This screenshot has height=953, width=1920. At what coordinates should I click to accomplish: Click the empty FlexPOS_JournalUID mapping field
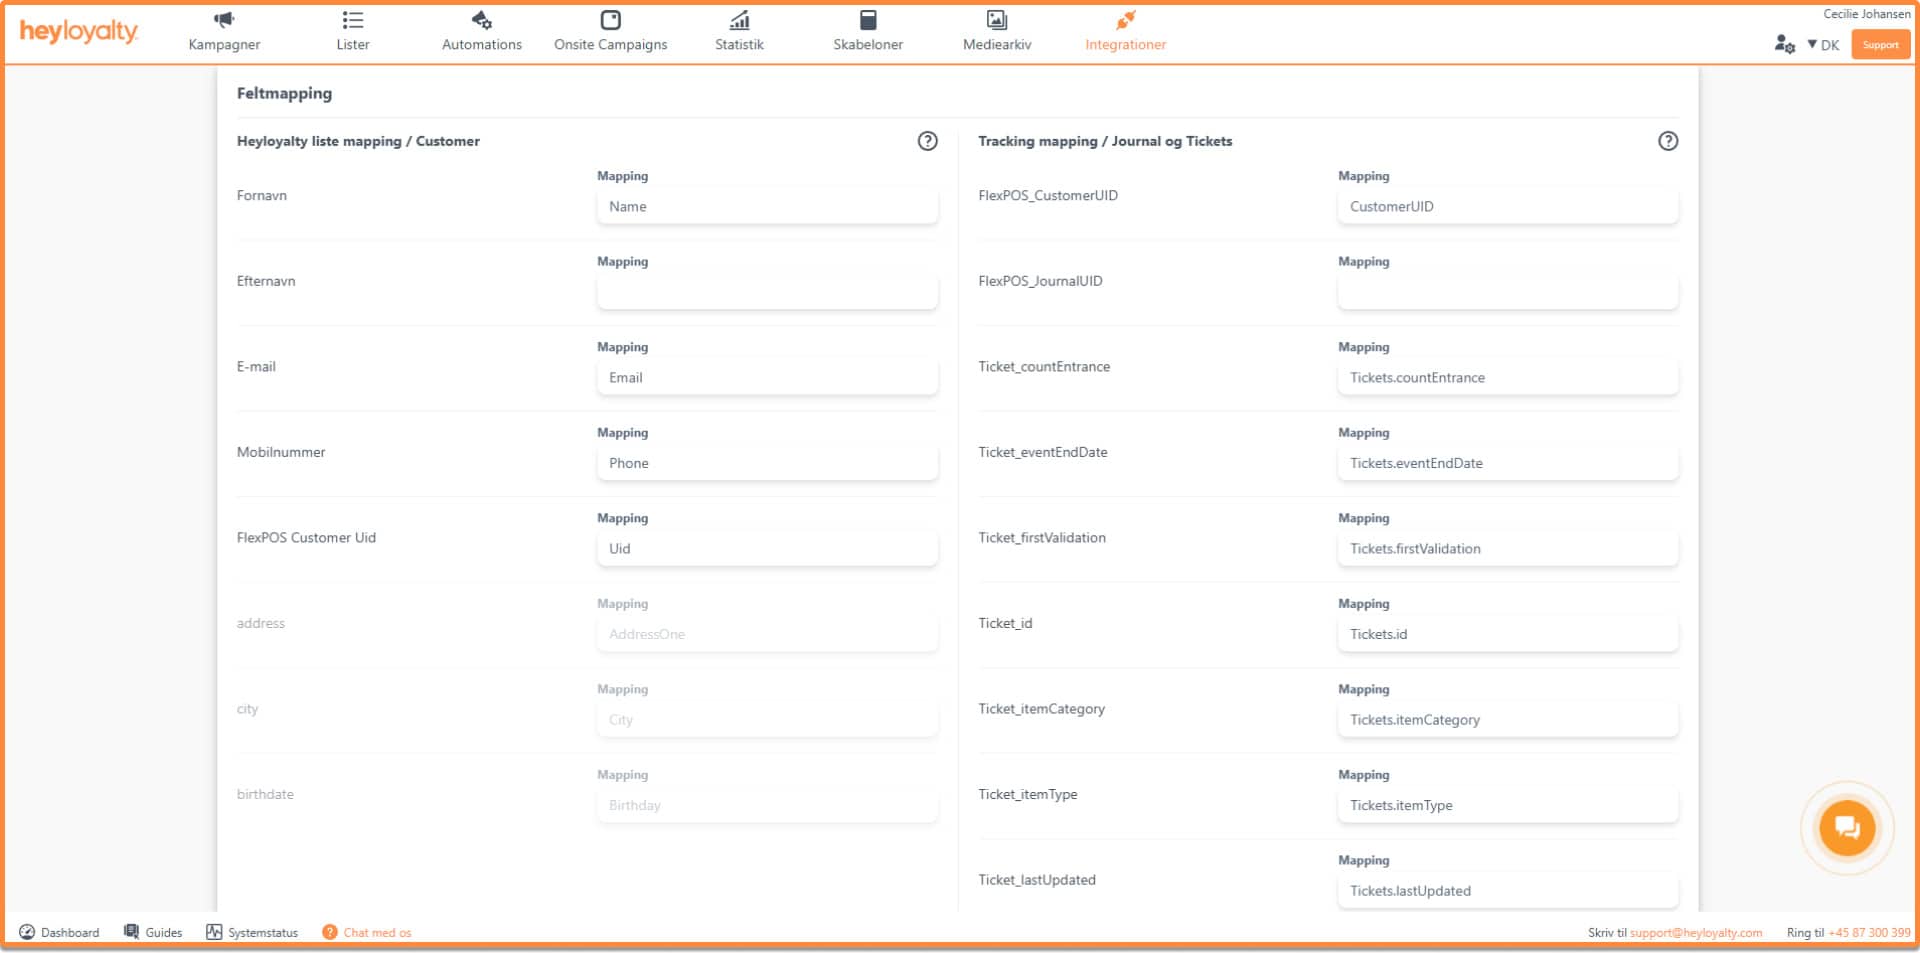(1507, 292)
